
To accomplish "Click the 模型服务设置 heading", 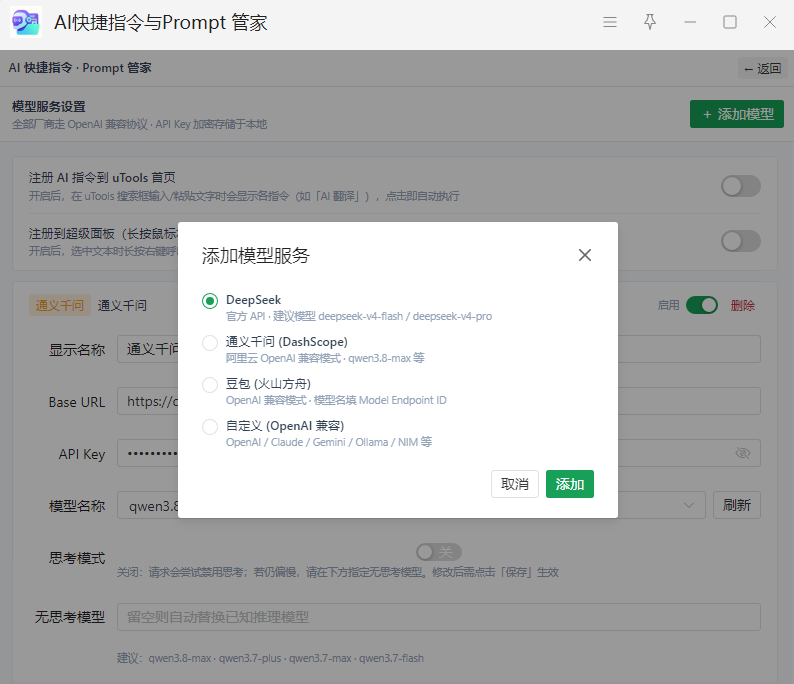I will [x=49, y=106].
